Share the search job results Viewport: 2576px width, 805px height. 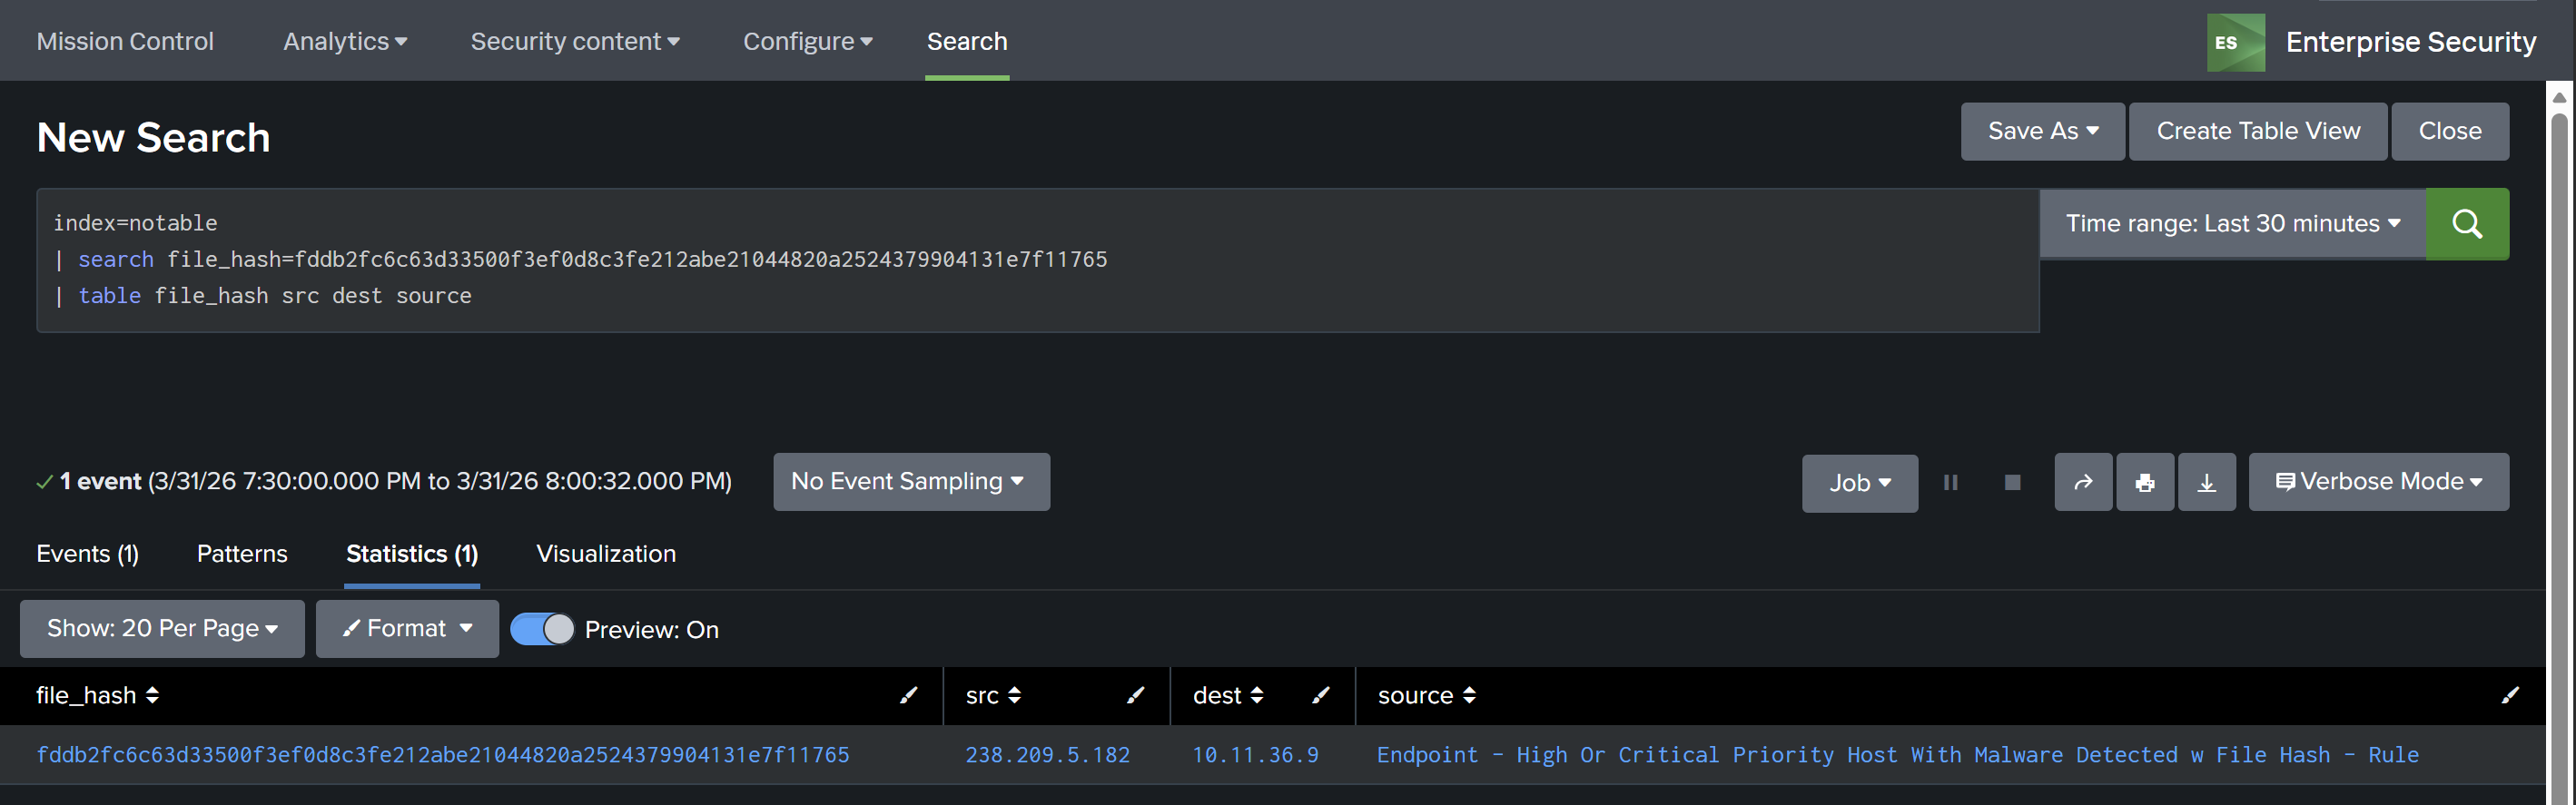coord(2083,482)
